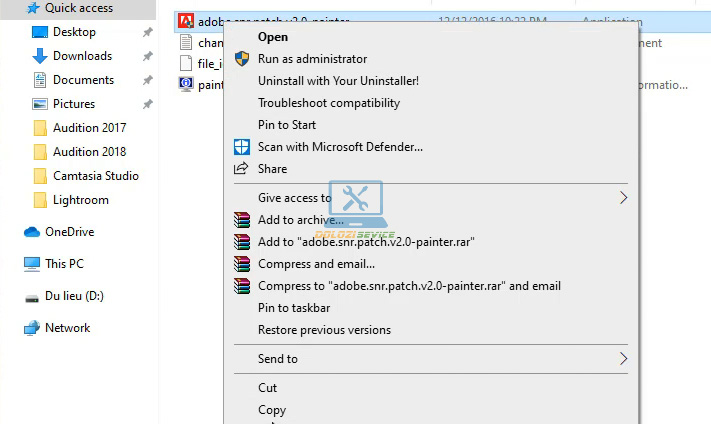
Task: Click the Run as administrator shield icon
Action: click(241, 59)
